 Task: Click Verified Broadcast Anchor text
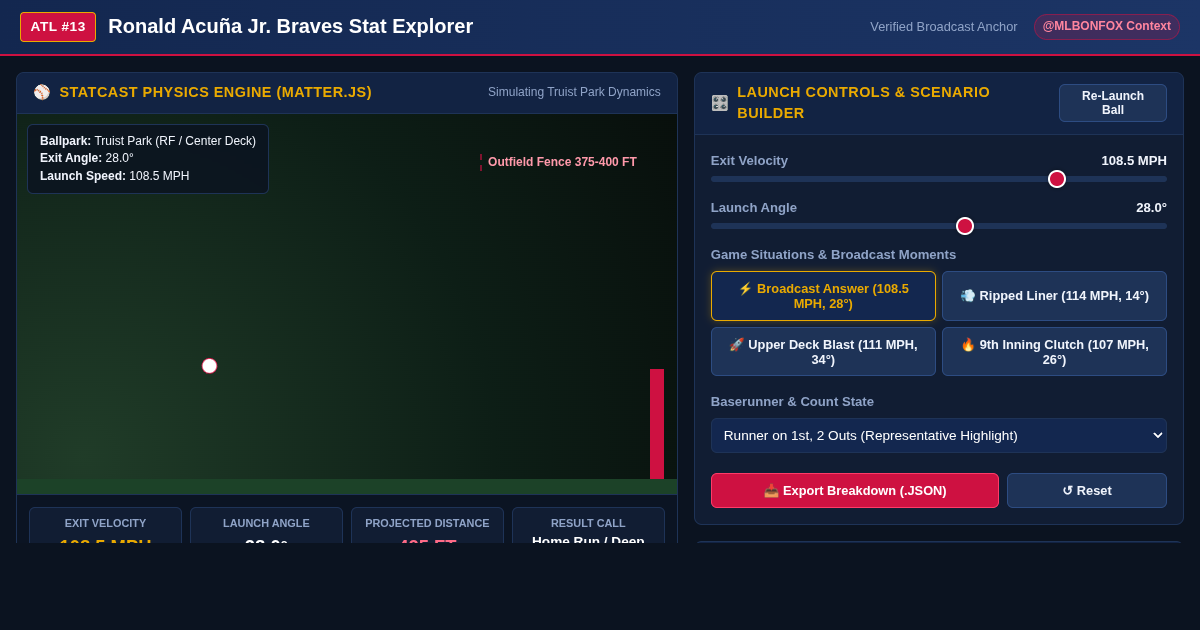[x=943, y=27]
